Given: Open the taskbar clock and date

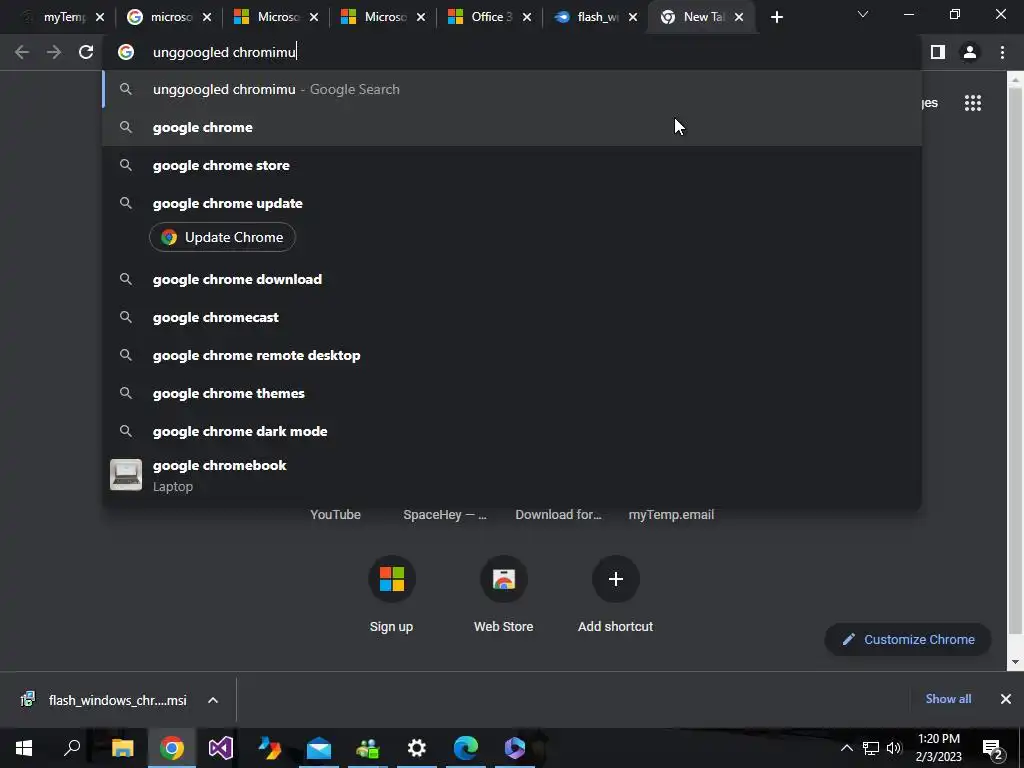Looking at the screenshot, I should (938, 748).
